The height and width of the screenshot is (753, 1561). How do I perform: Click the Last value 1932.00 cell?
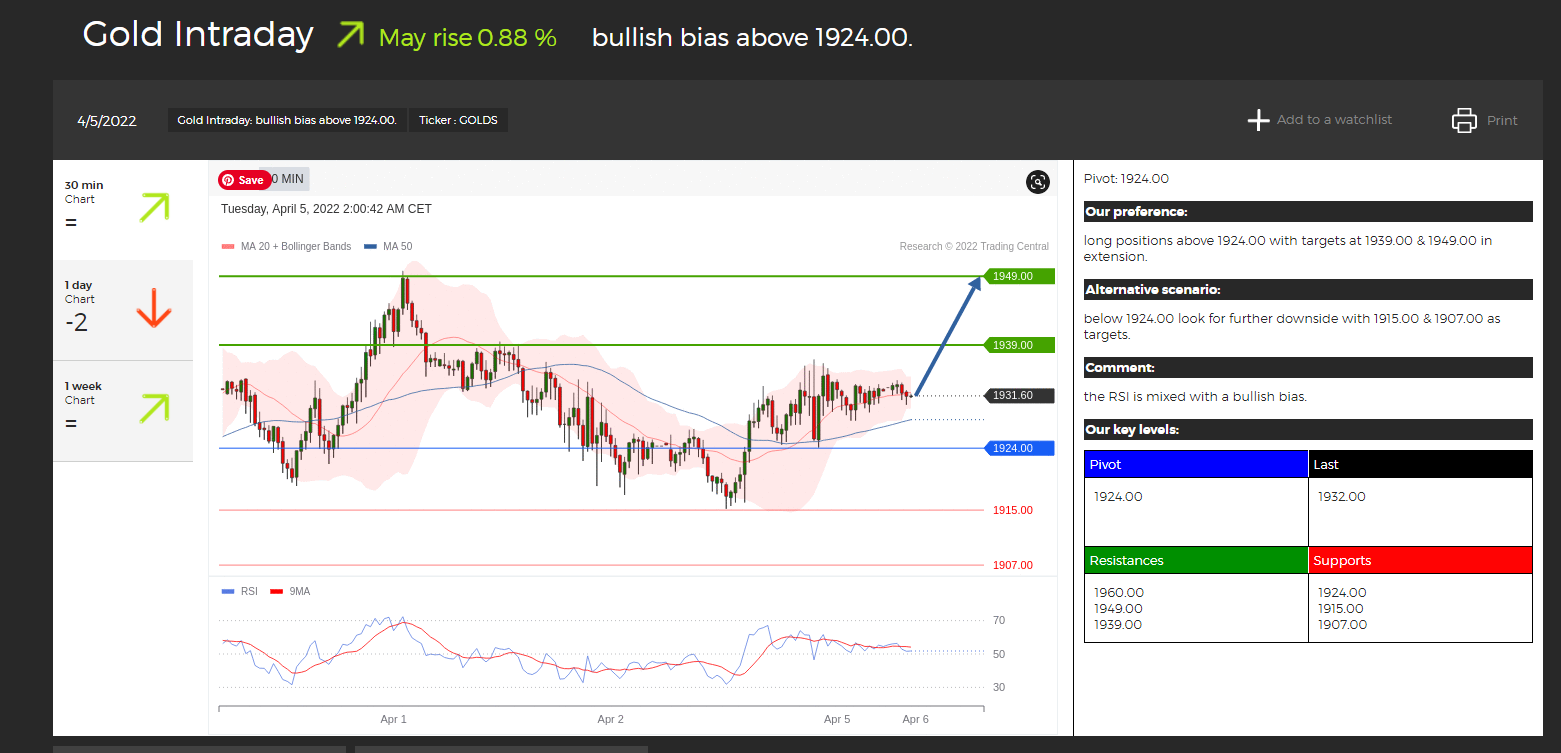point(1420,511)
